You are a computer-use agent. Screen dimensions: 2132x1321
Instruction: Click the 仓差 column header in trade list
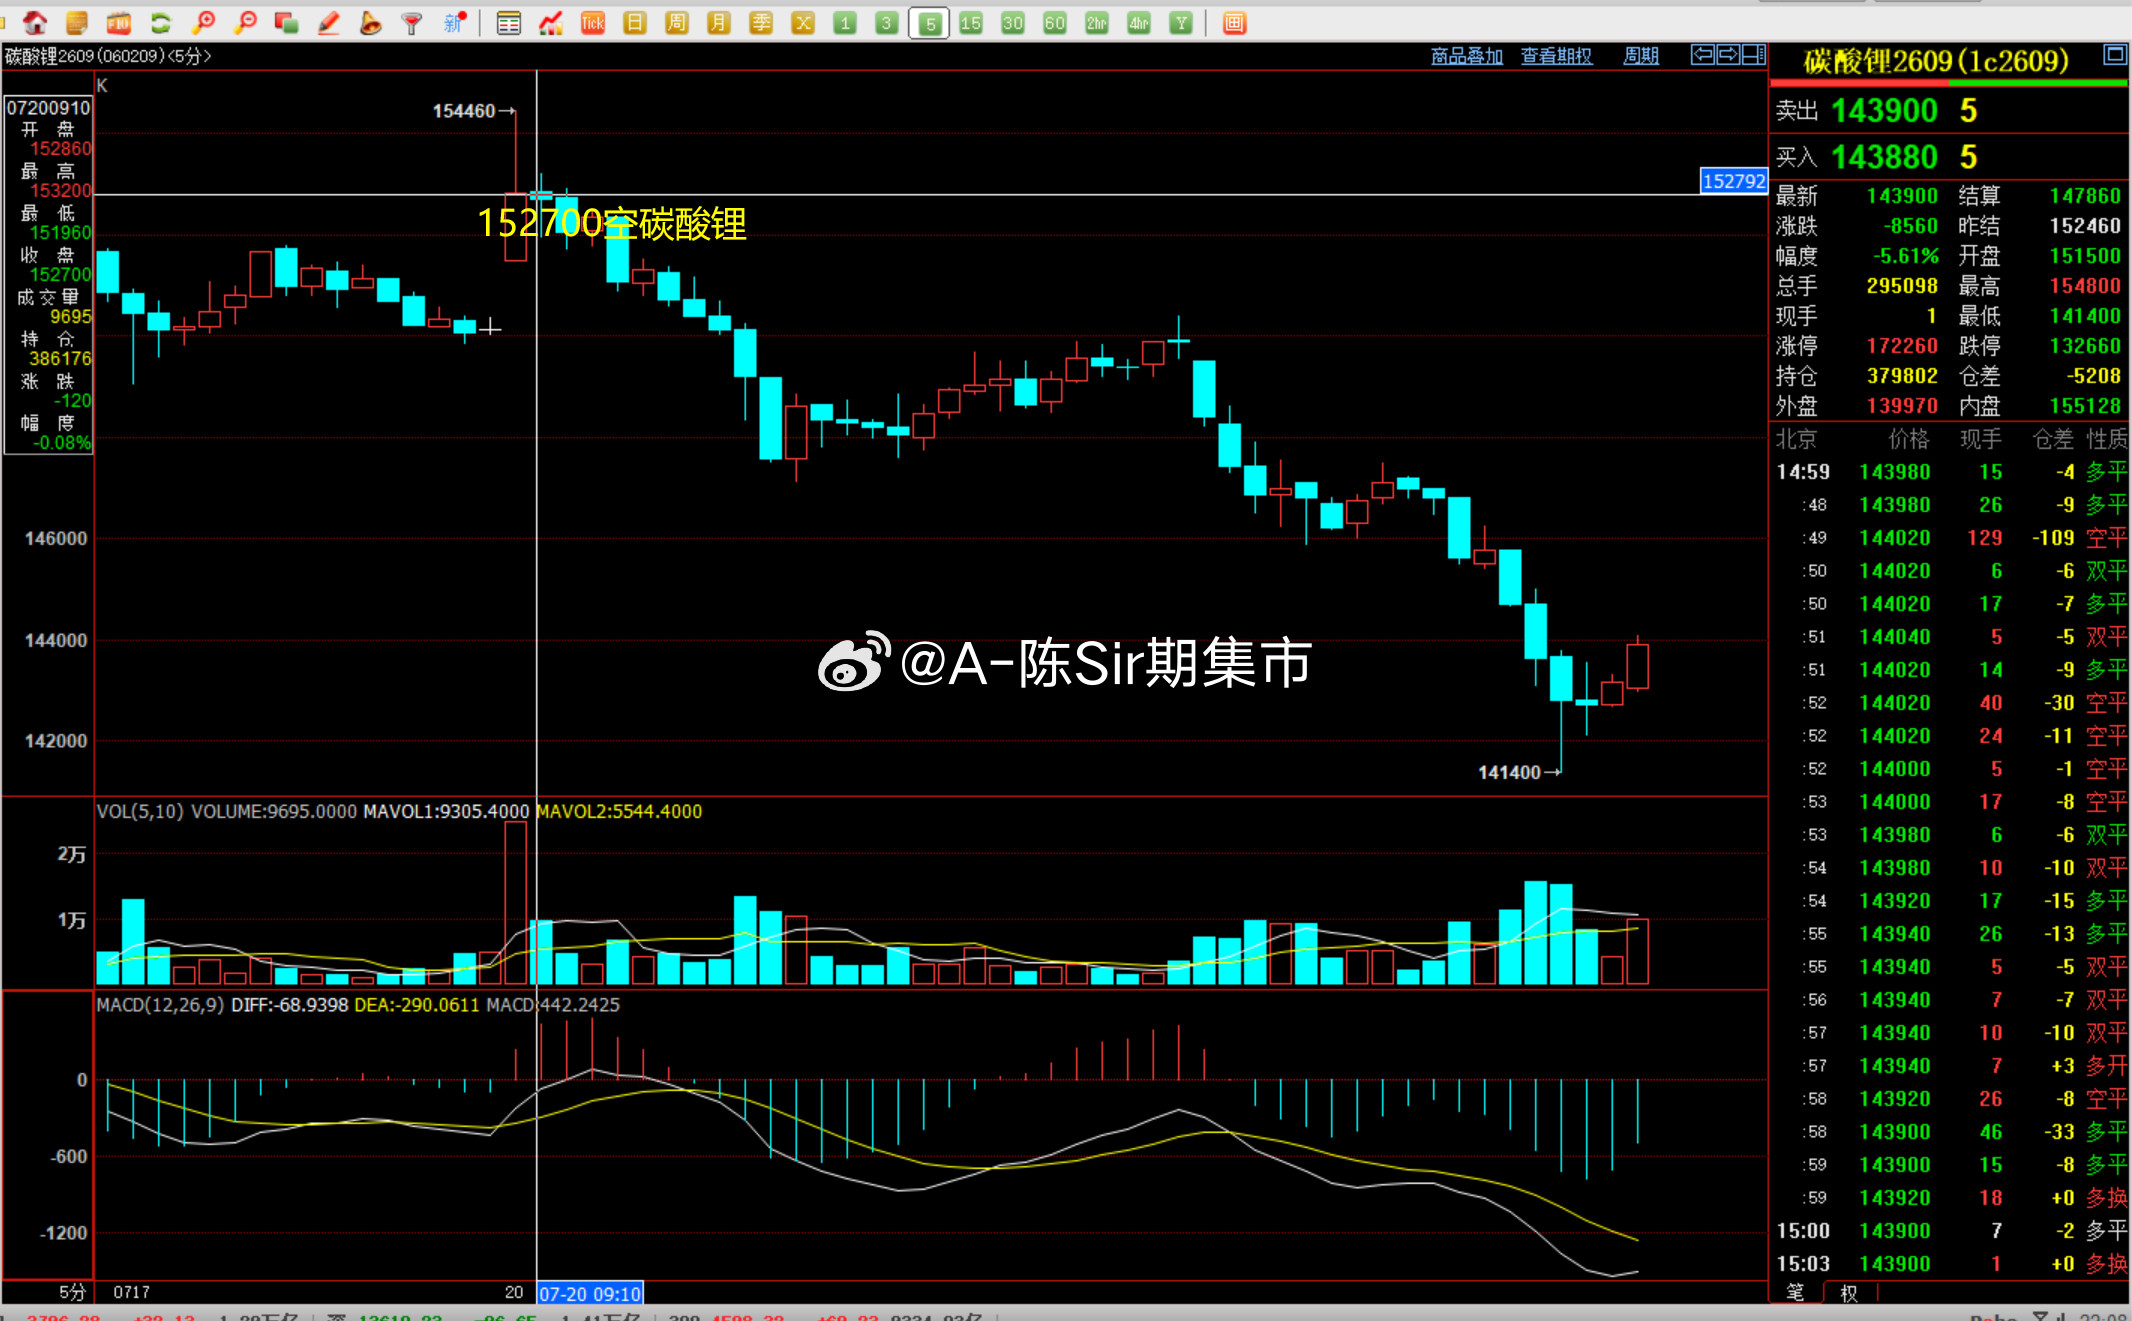(2053, 439)
